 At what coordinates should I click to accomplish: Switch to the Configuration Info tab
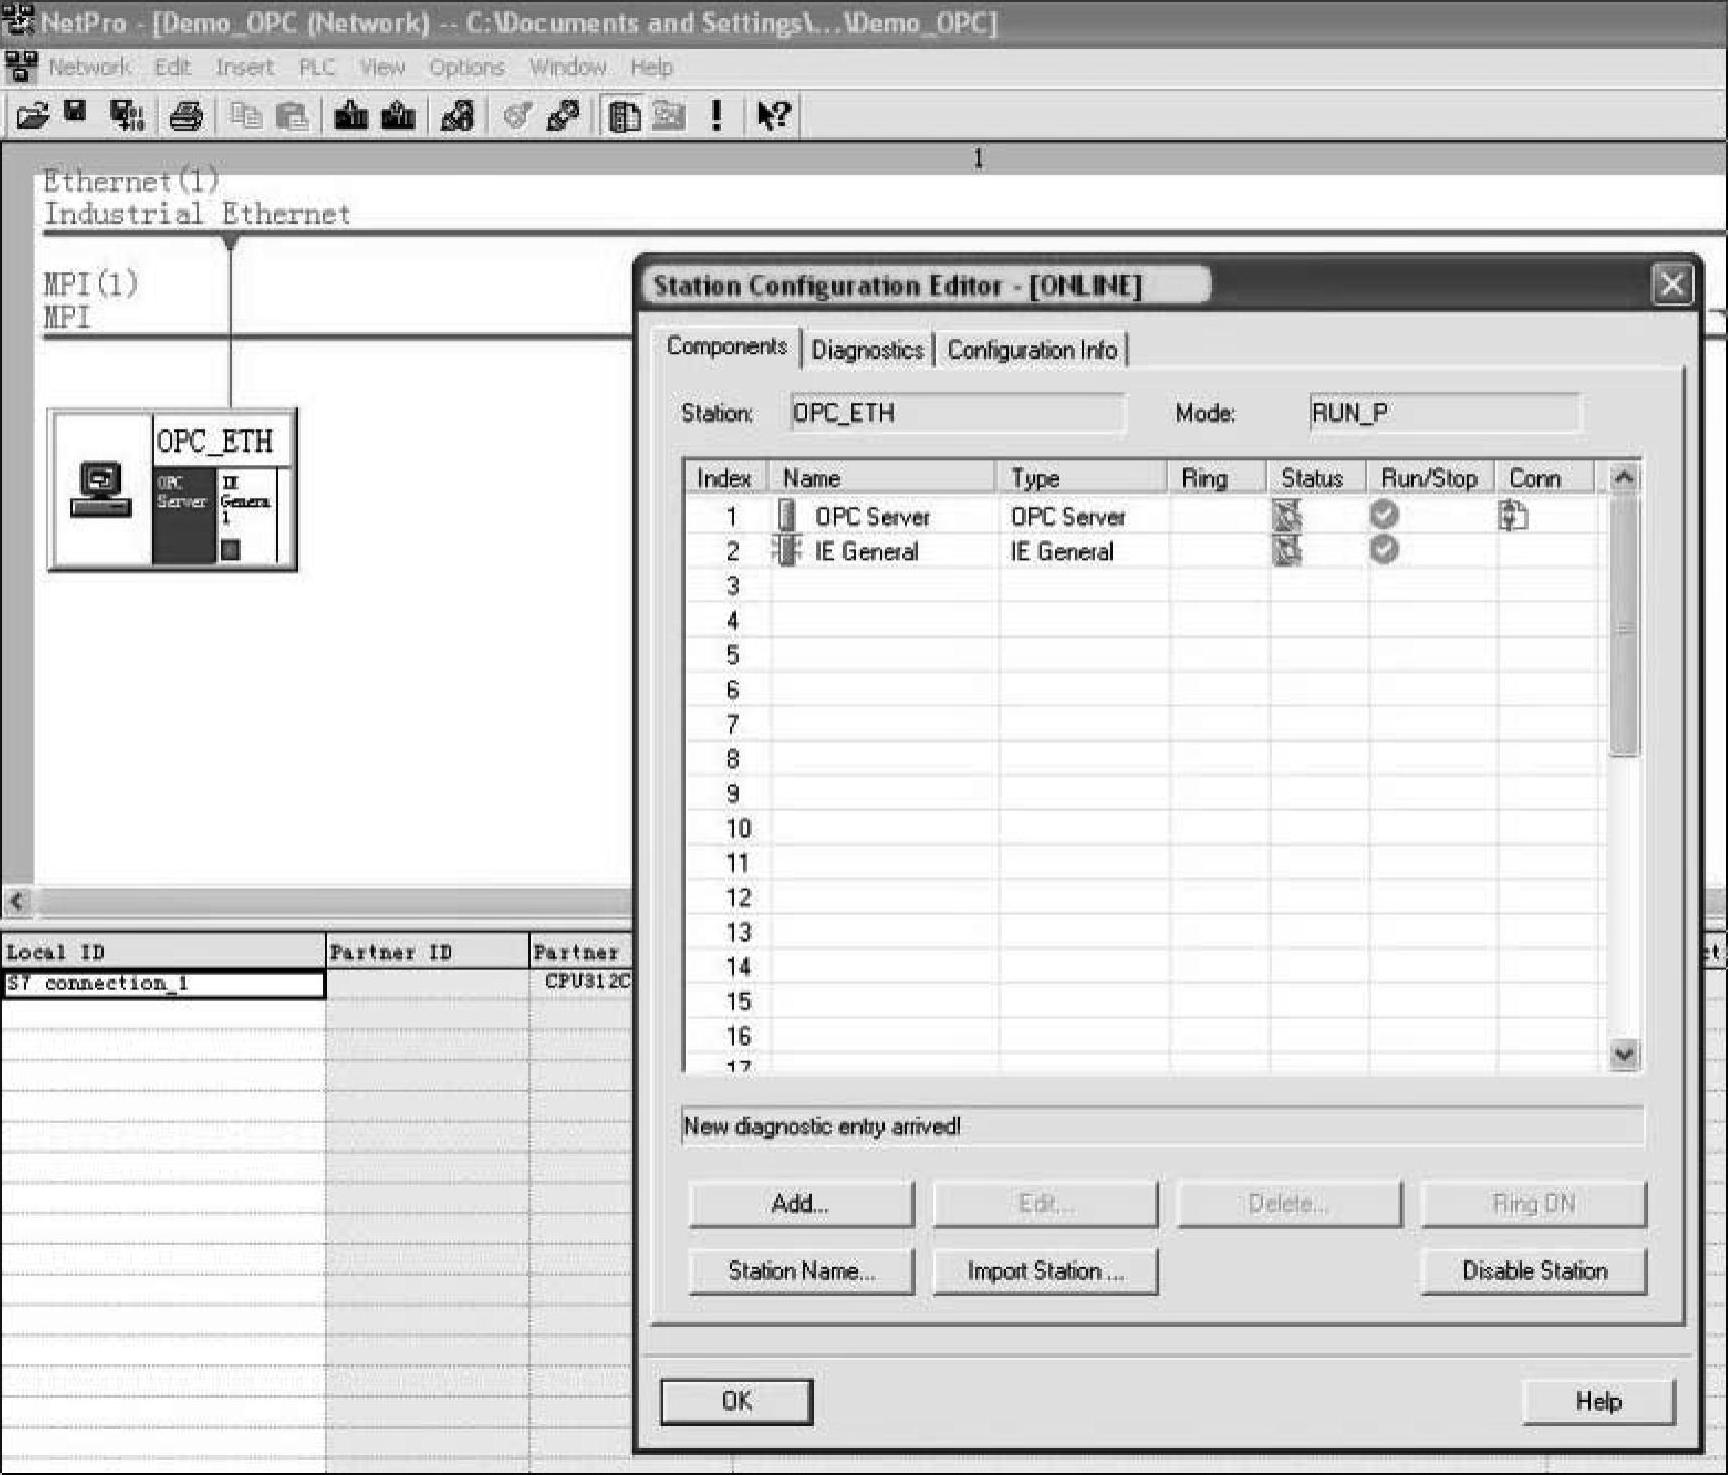click(x=1032, y=350)
